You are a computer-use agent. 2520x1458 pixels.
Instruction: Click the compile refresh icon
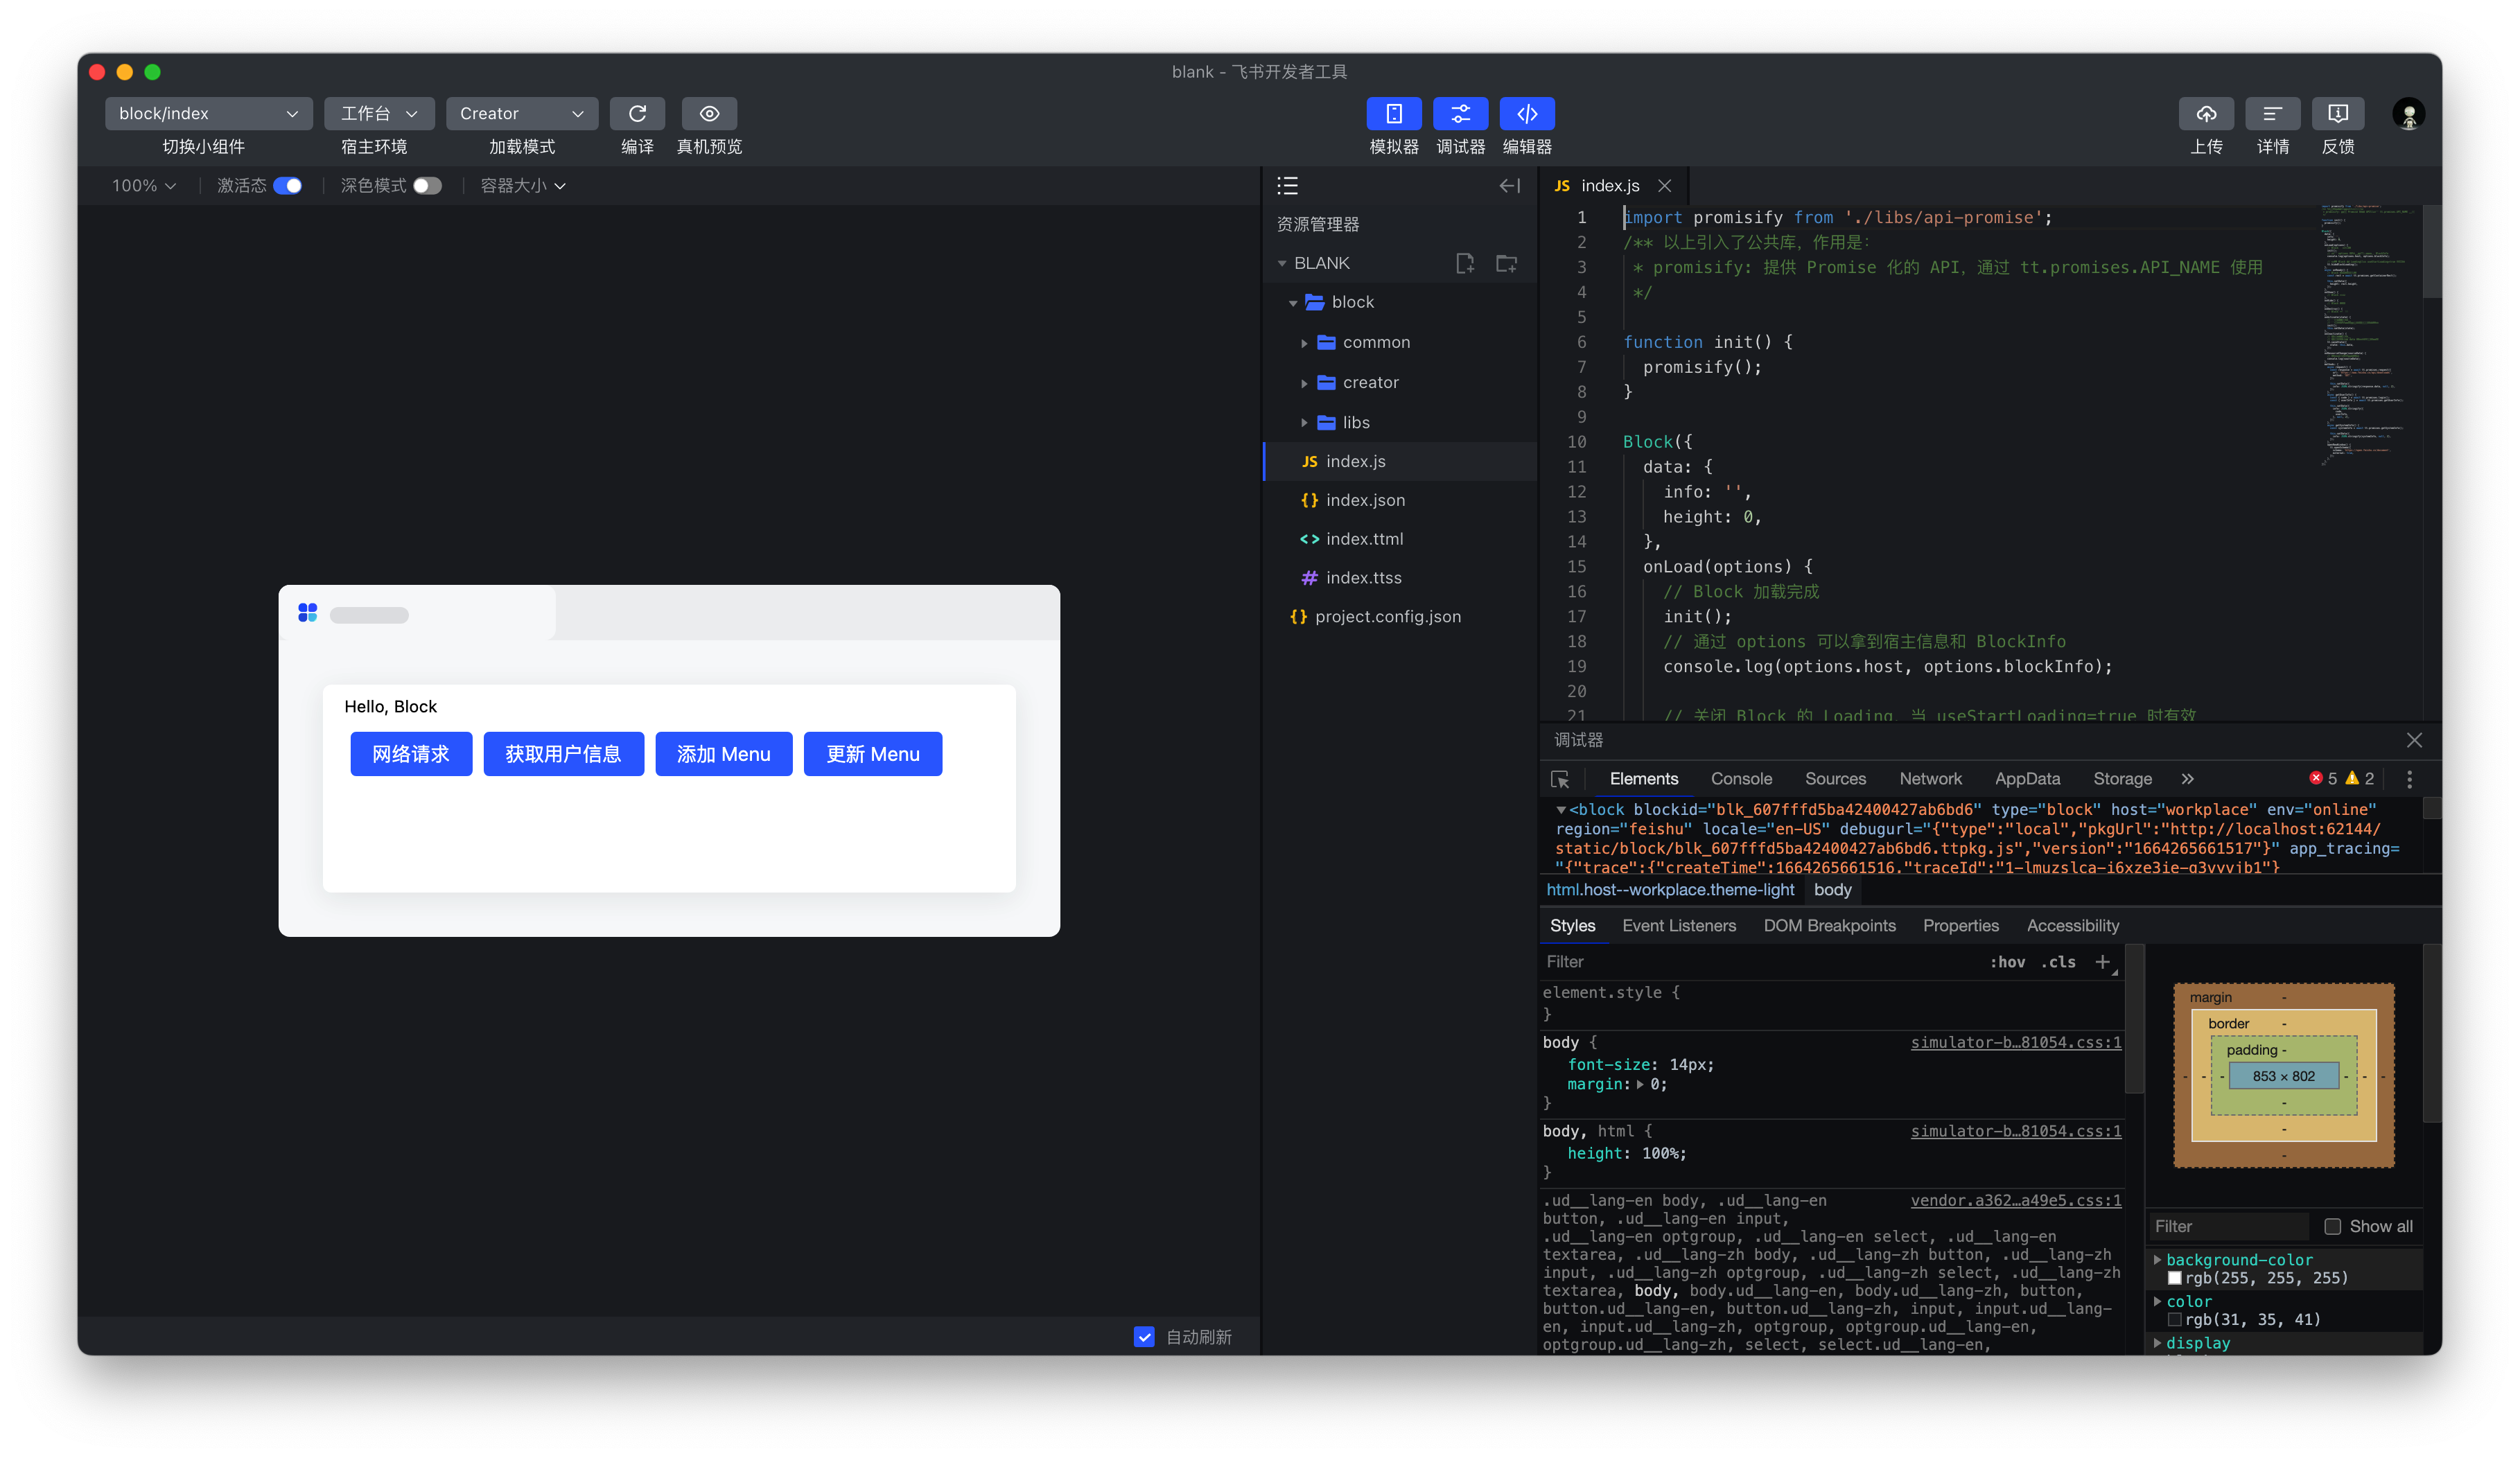(637, 113)
